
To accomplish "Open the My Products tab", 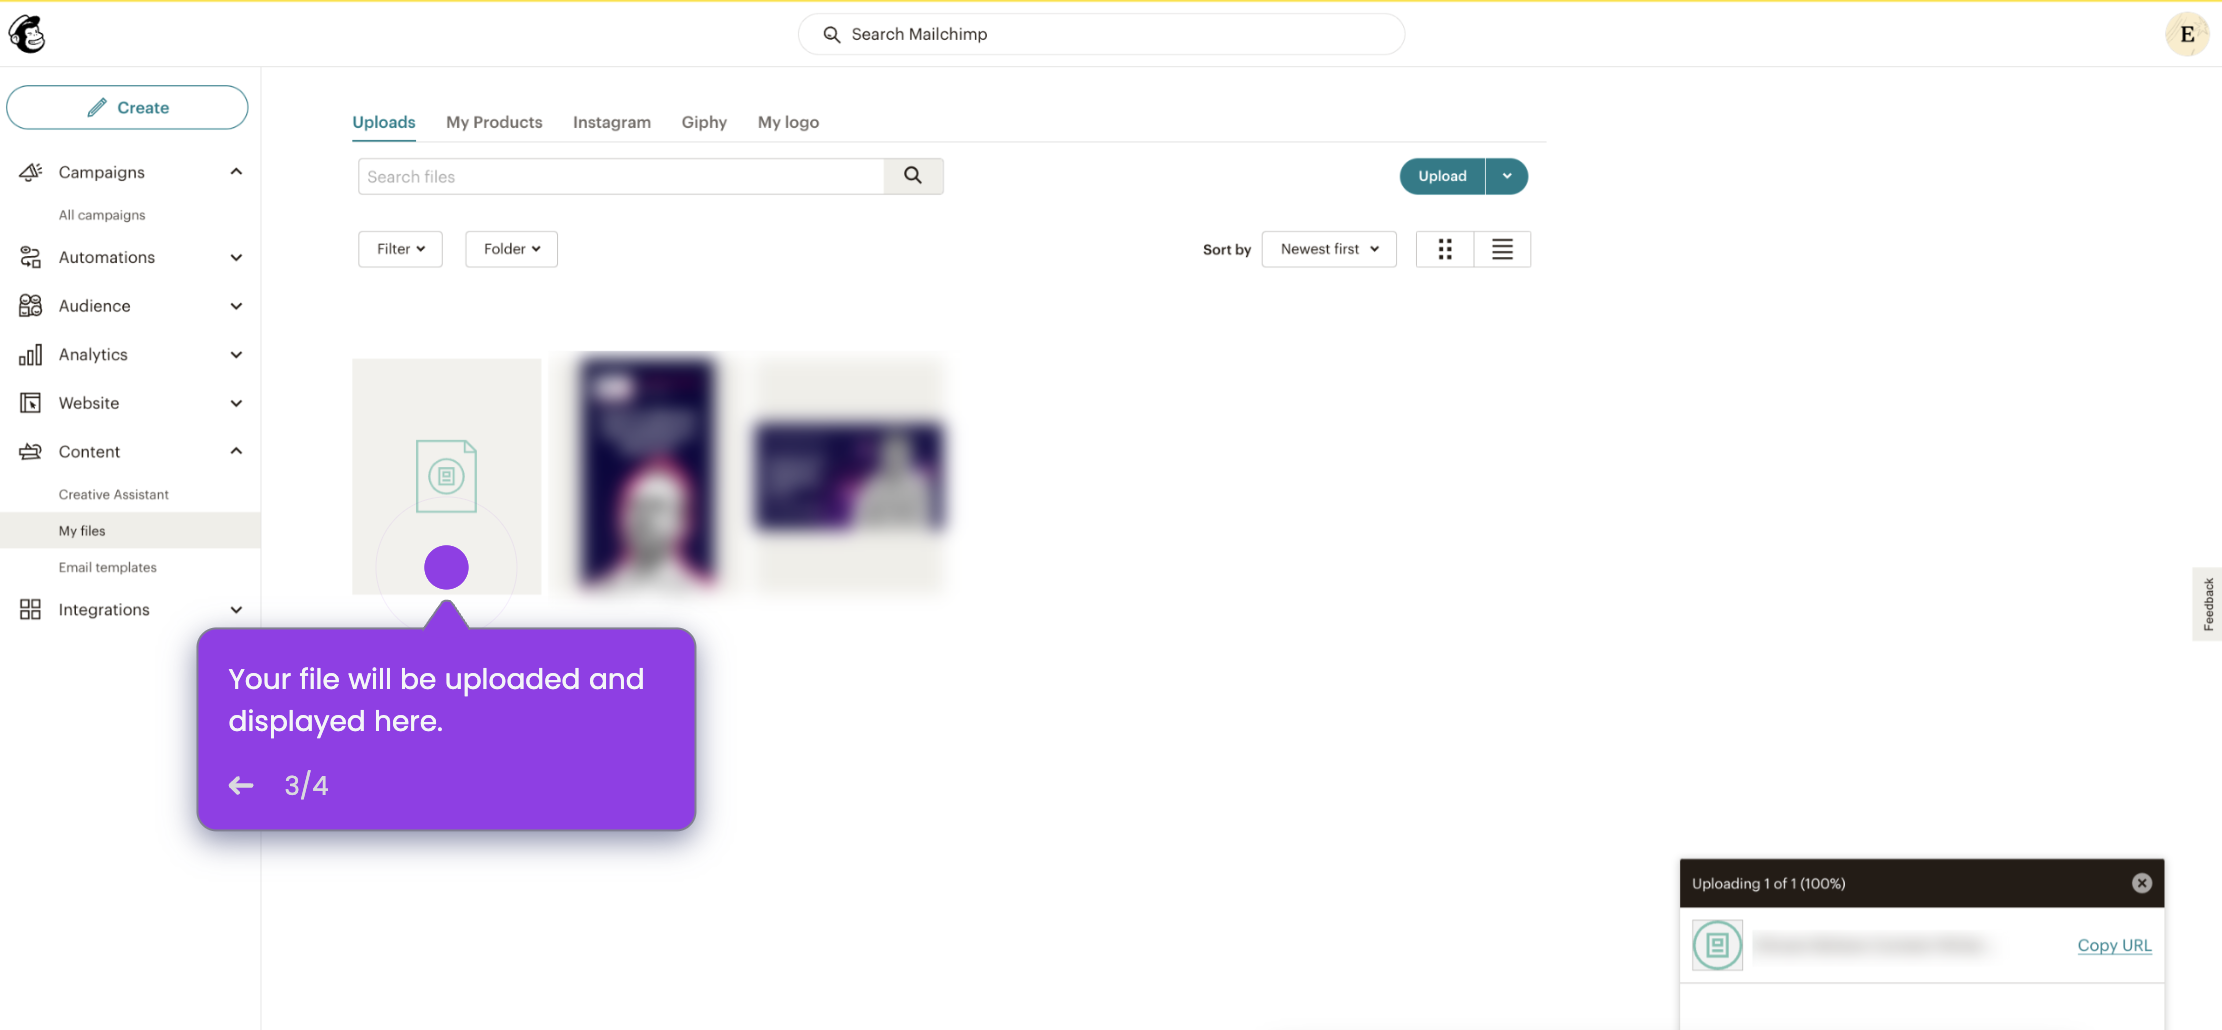I will tap(494, 122).
